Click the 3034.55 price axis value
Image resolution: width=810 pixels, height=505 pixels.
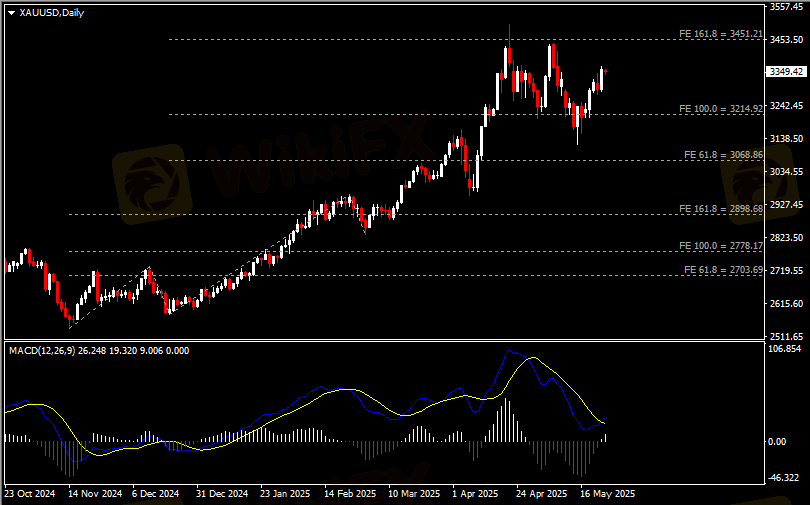coord(786,172)
